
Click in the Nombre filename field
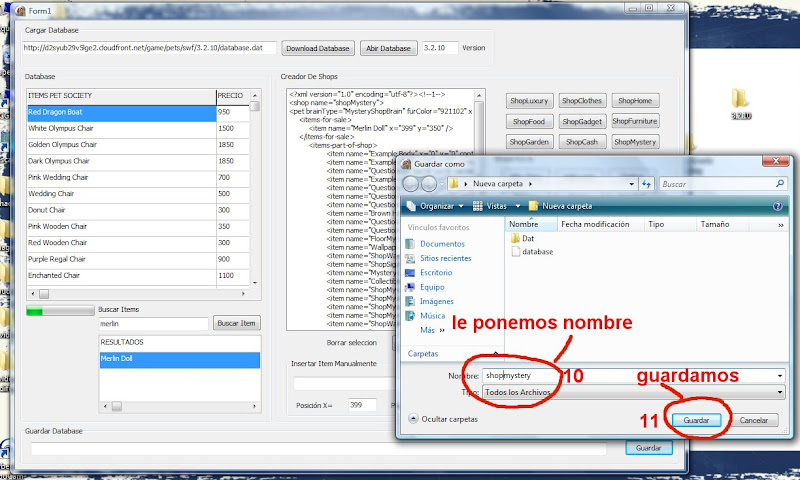tap(633, 376)
